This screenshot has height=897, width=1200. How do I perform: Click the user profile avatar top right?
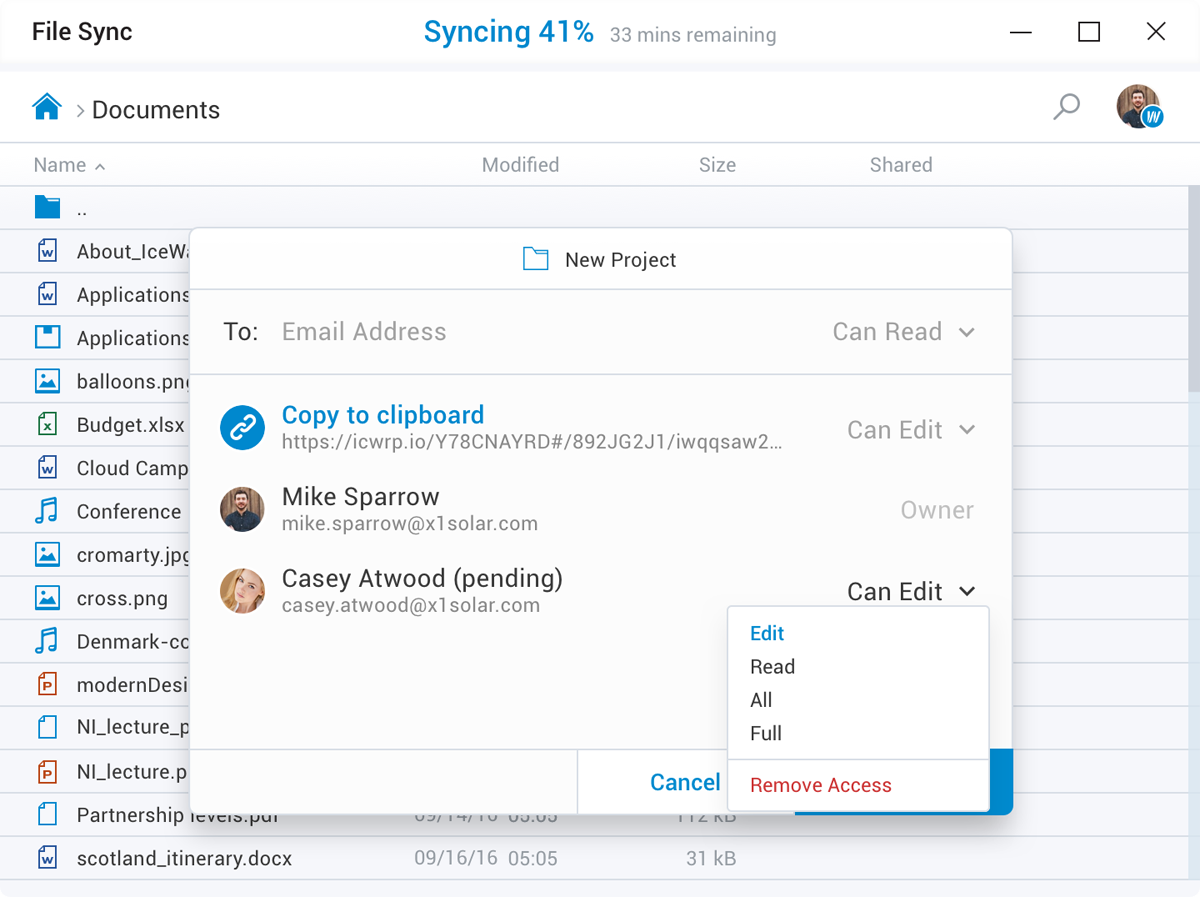1138,106
